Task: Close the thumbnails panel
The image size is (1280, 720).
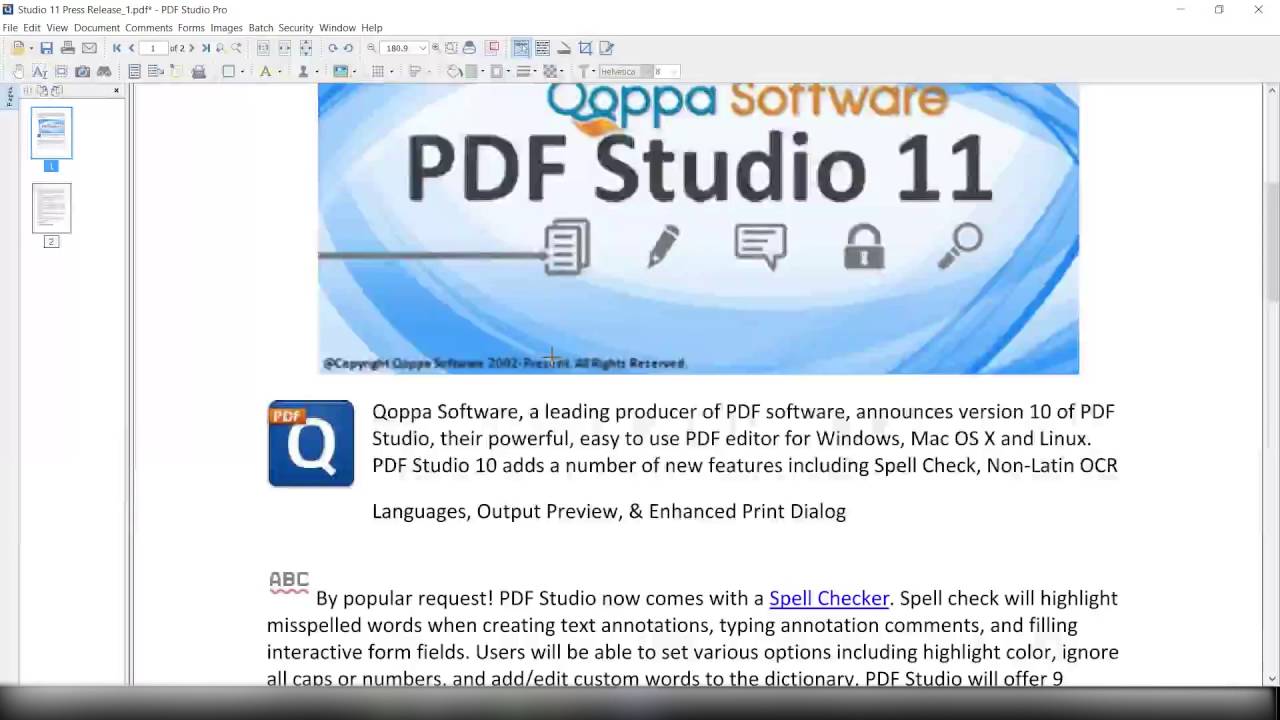Action: coord(116,90)
